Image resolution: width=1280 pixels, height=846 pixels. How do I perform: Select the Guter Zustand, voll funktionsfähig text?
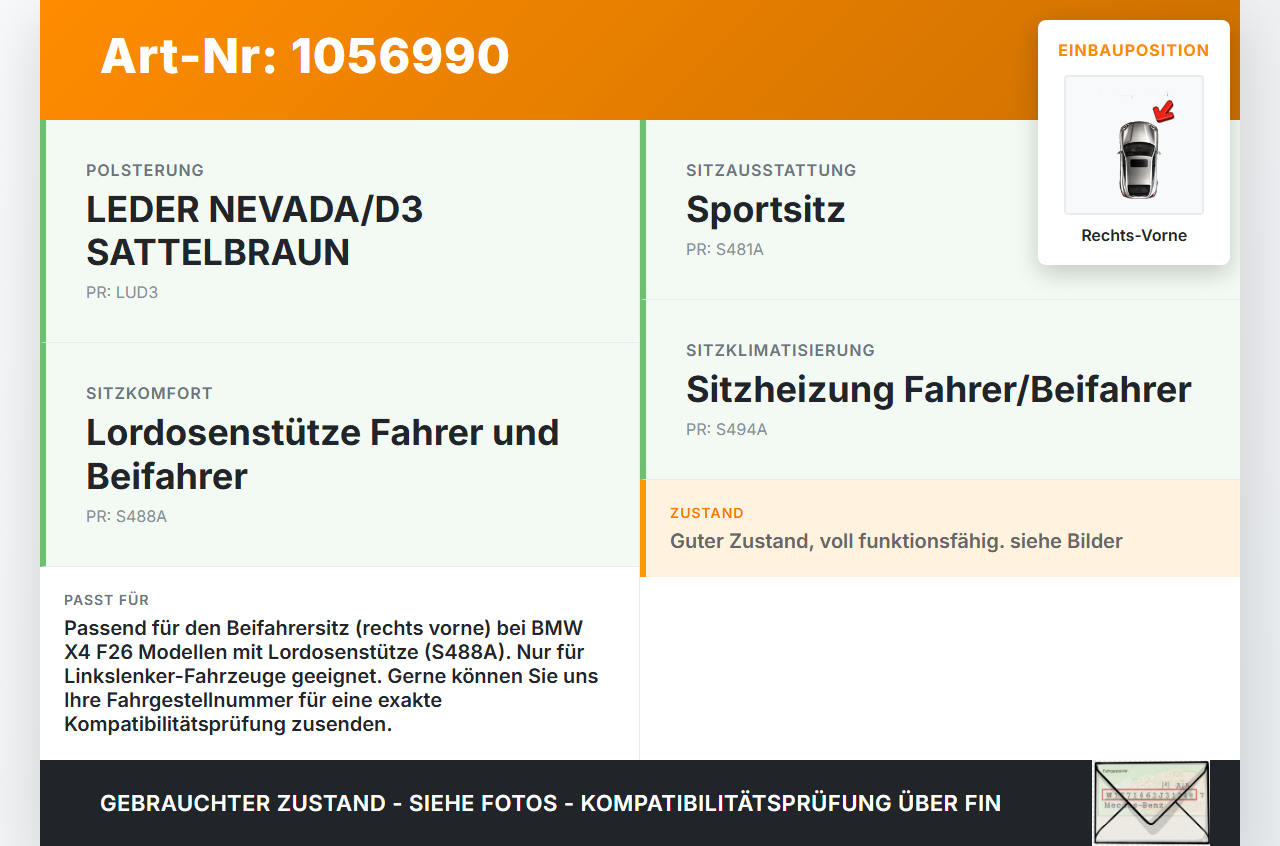click(896, 541)
